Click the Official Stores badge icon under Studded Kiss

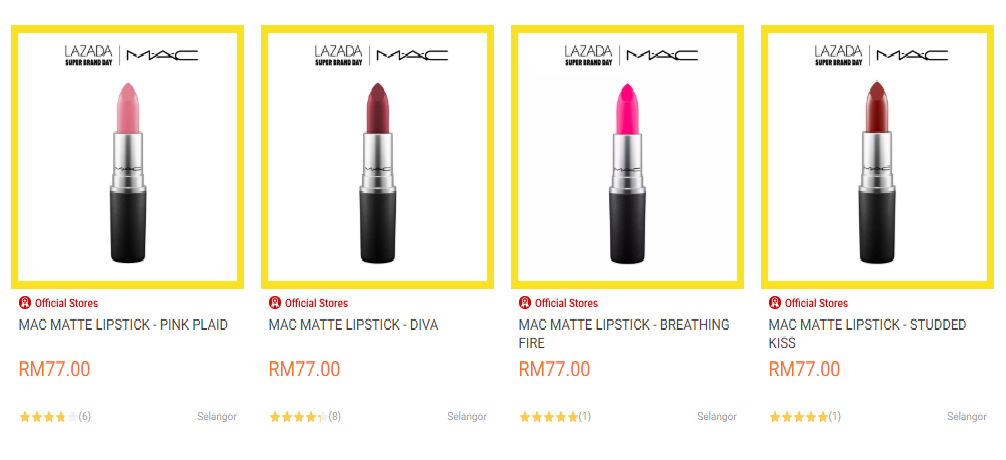[x=775, y=303]
